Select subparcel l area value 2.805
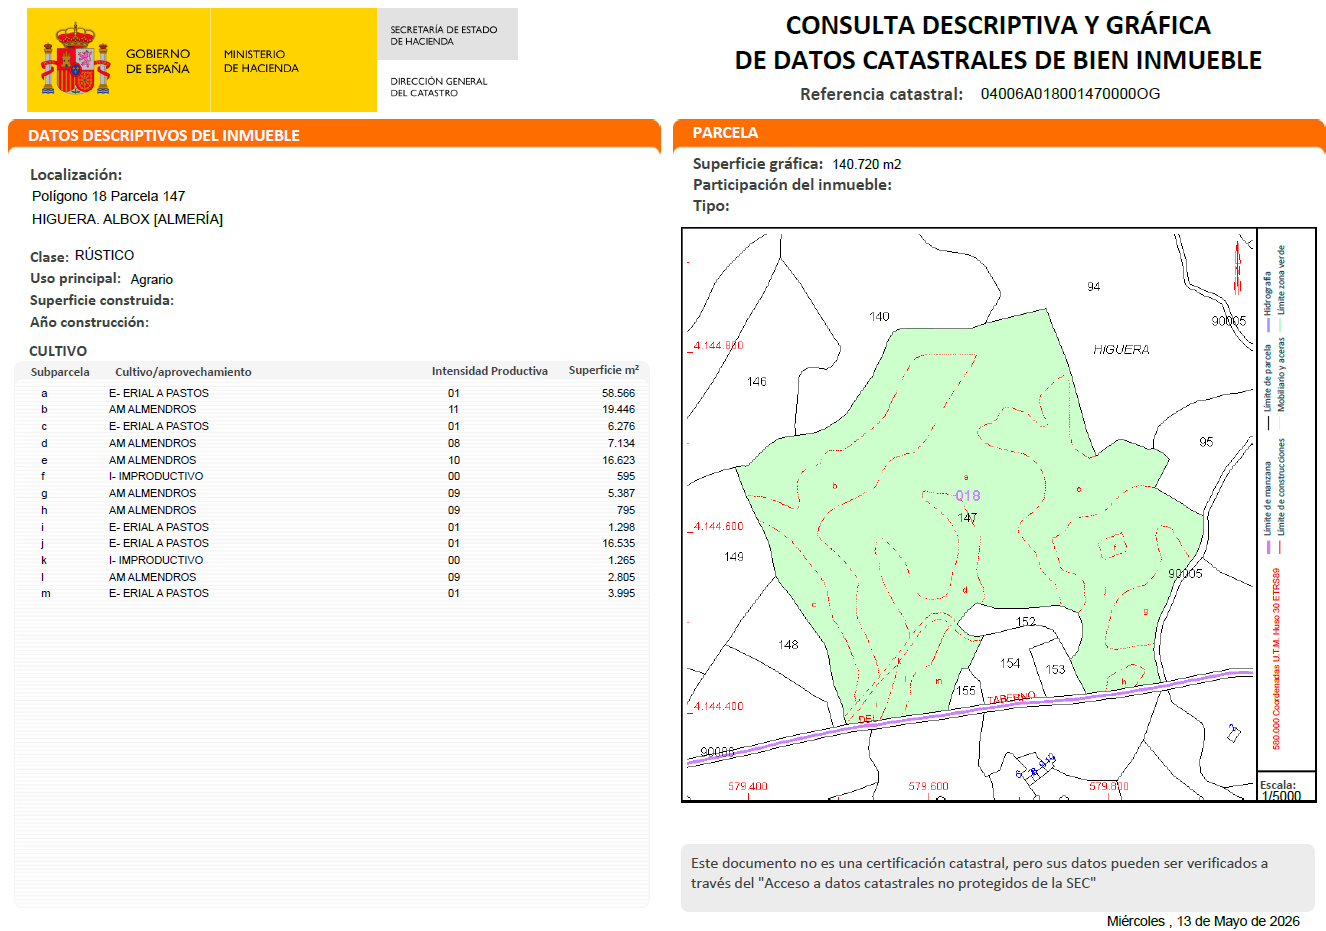This screenshot has width=1326, height=931. click(x=621, y=577)
